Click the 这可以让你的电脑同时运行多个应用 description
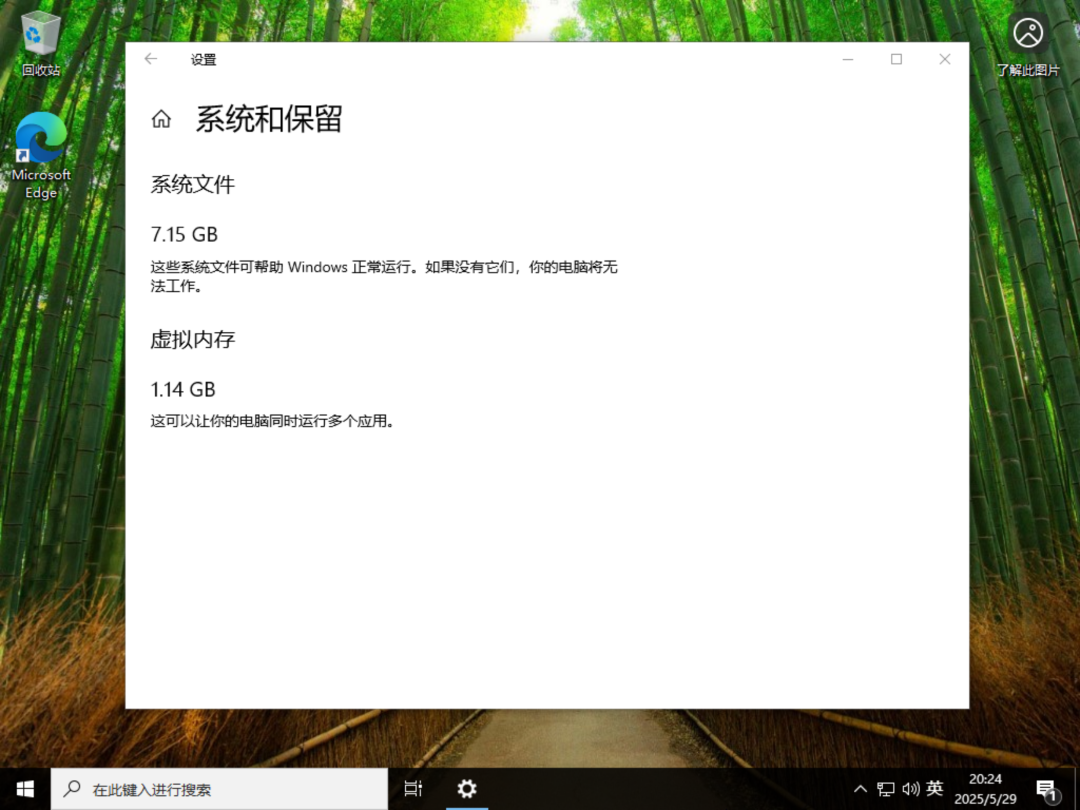 click(x=272, y=421)
